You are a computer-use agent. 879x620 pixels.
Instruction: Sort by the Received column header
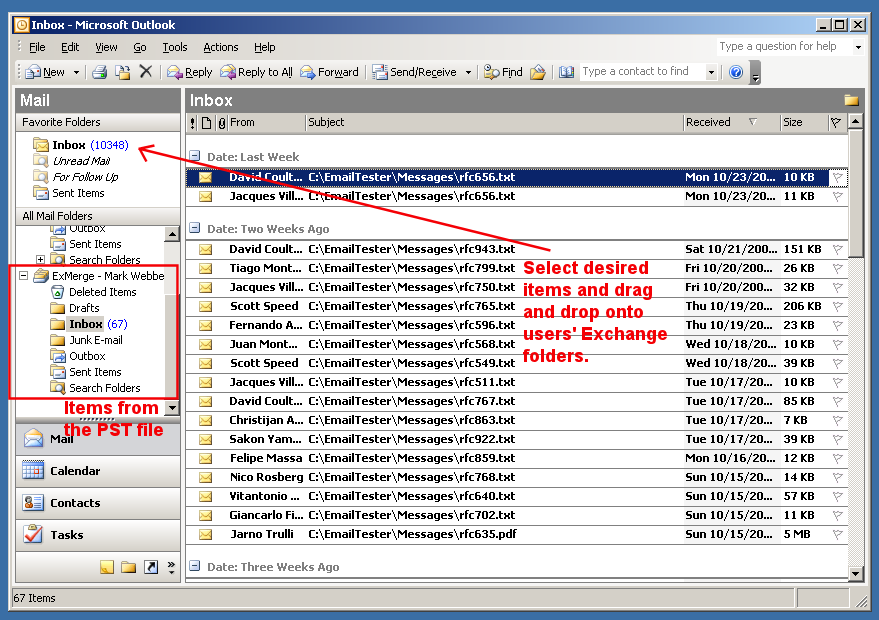tap(732, 122)
